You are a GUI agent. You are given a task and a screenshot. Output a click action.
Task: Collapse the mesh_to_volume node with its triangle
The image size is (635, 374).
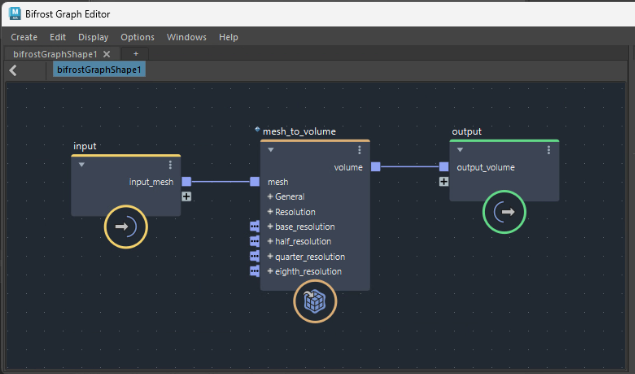pyautogui.click(x=271, y=150)
